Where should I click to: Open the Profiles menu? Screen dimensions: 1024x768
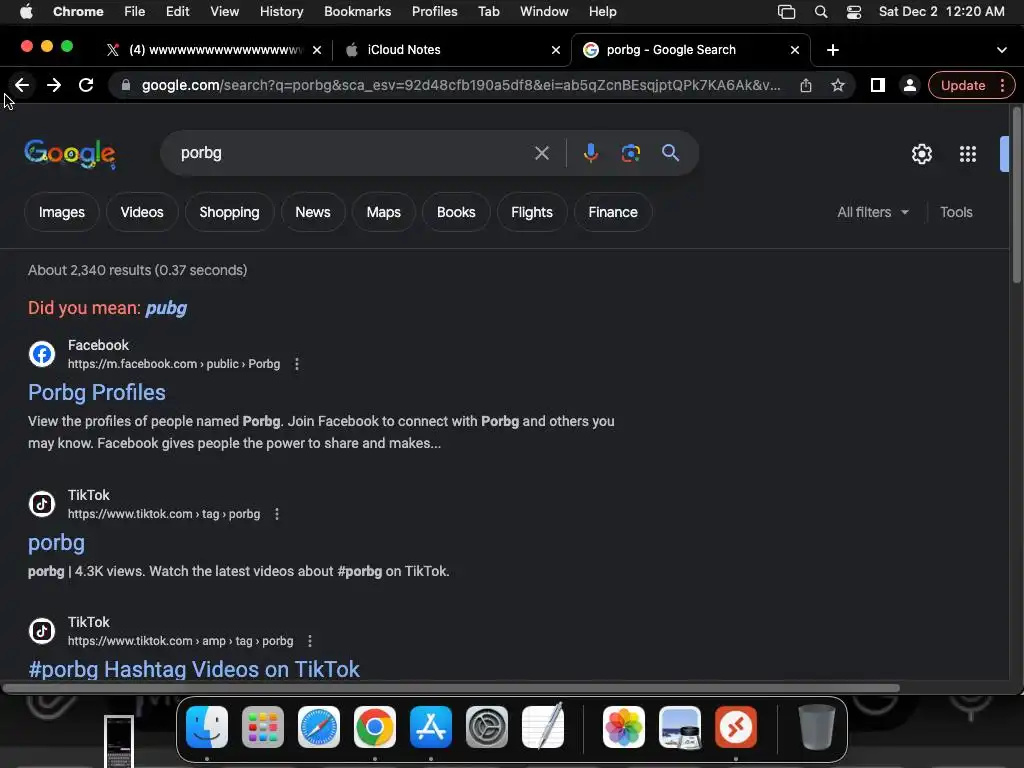tap(434, 12)
